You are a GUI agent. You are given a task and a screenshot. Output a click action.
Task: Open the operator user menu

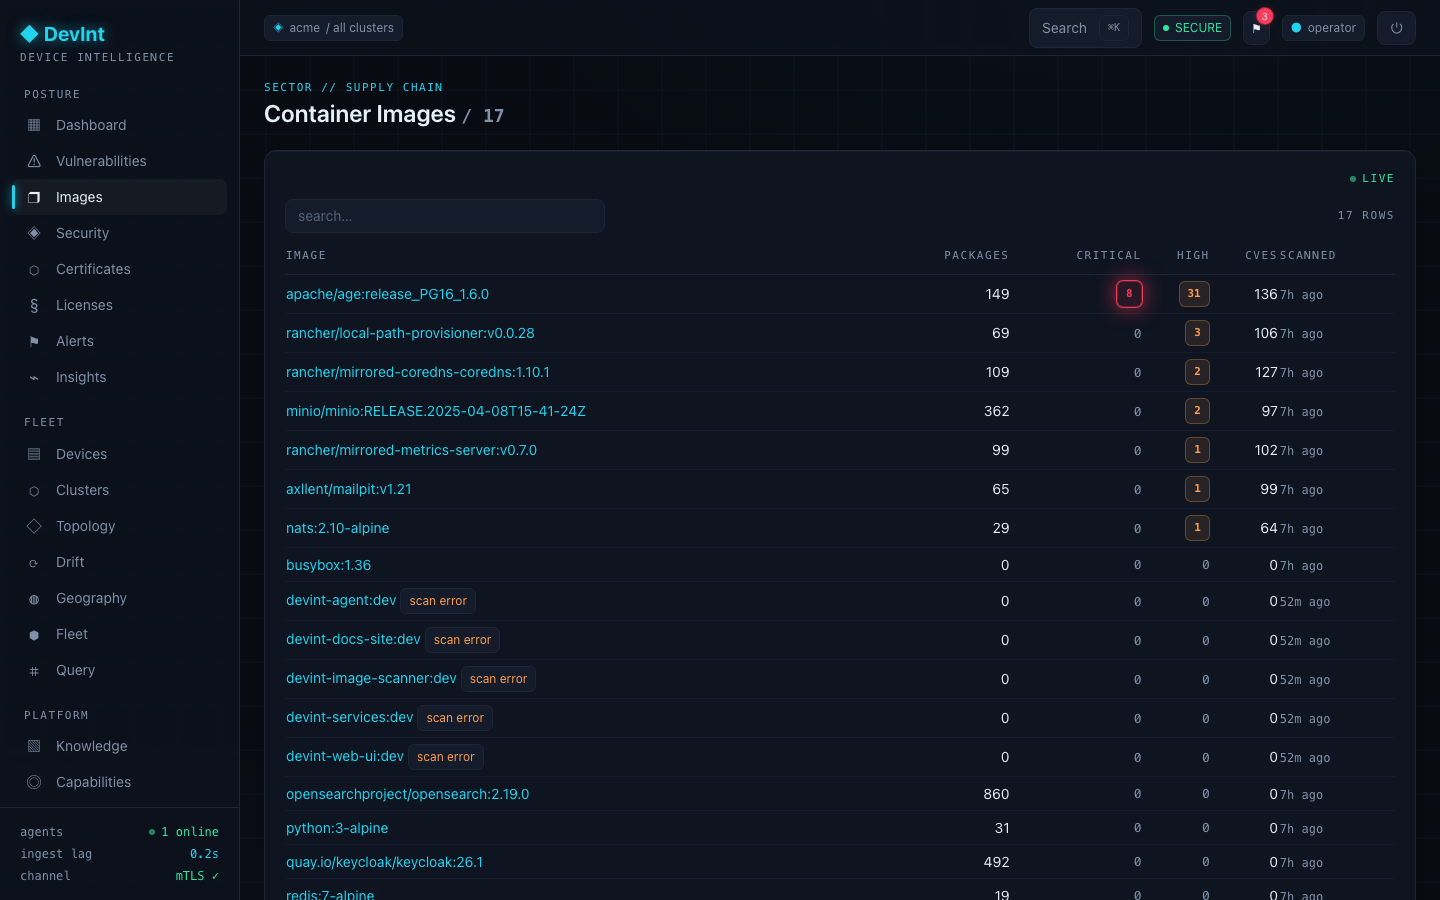tap(1323, 28)
